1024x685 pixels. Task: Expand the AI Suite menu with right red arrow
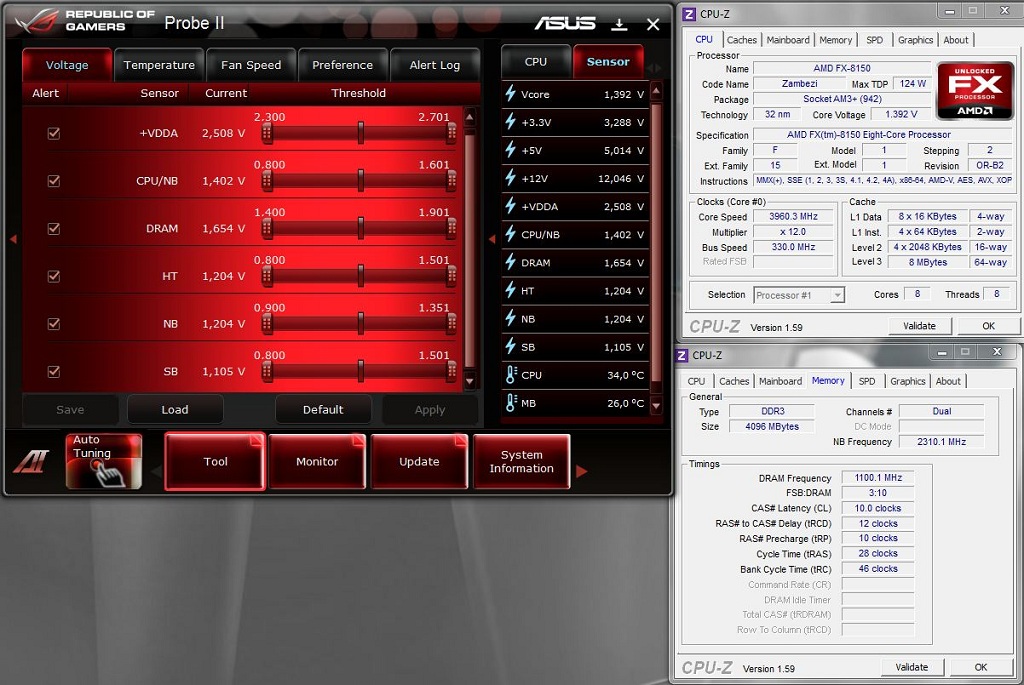click(581, 471)
